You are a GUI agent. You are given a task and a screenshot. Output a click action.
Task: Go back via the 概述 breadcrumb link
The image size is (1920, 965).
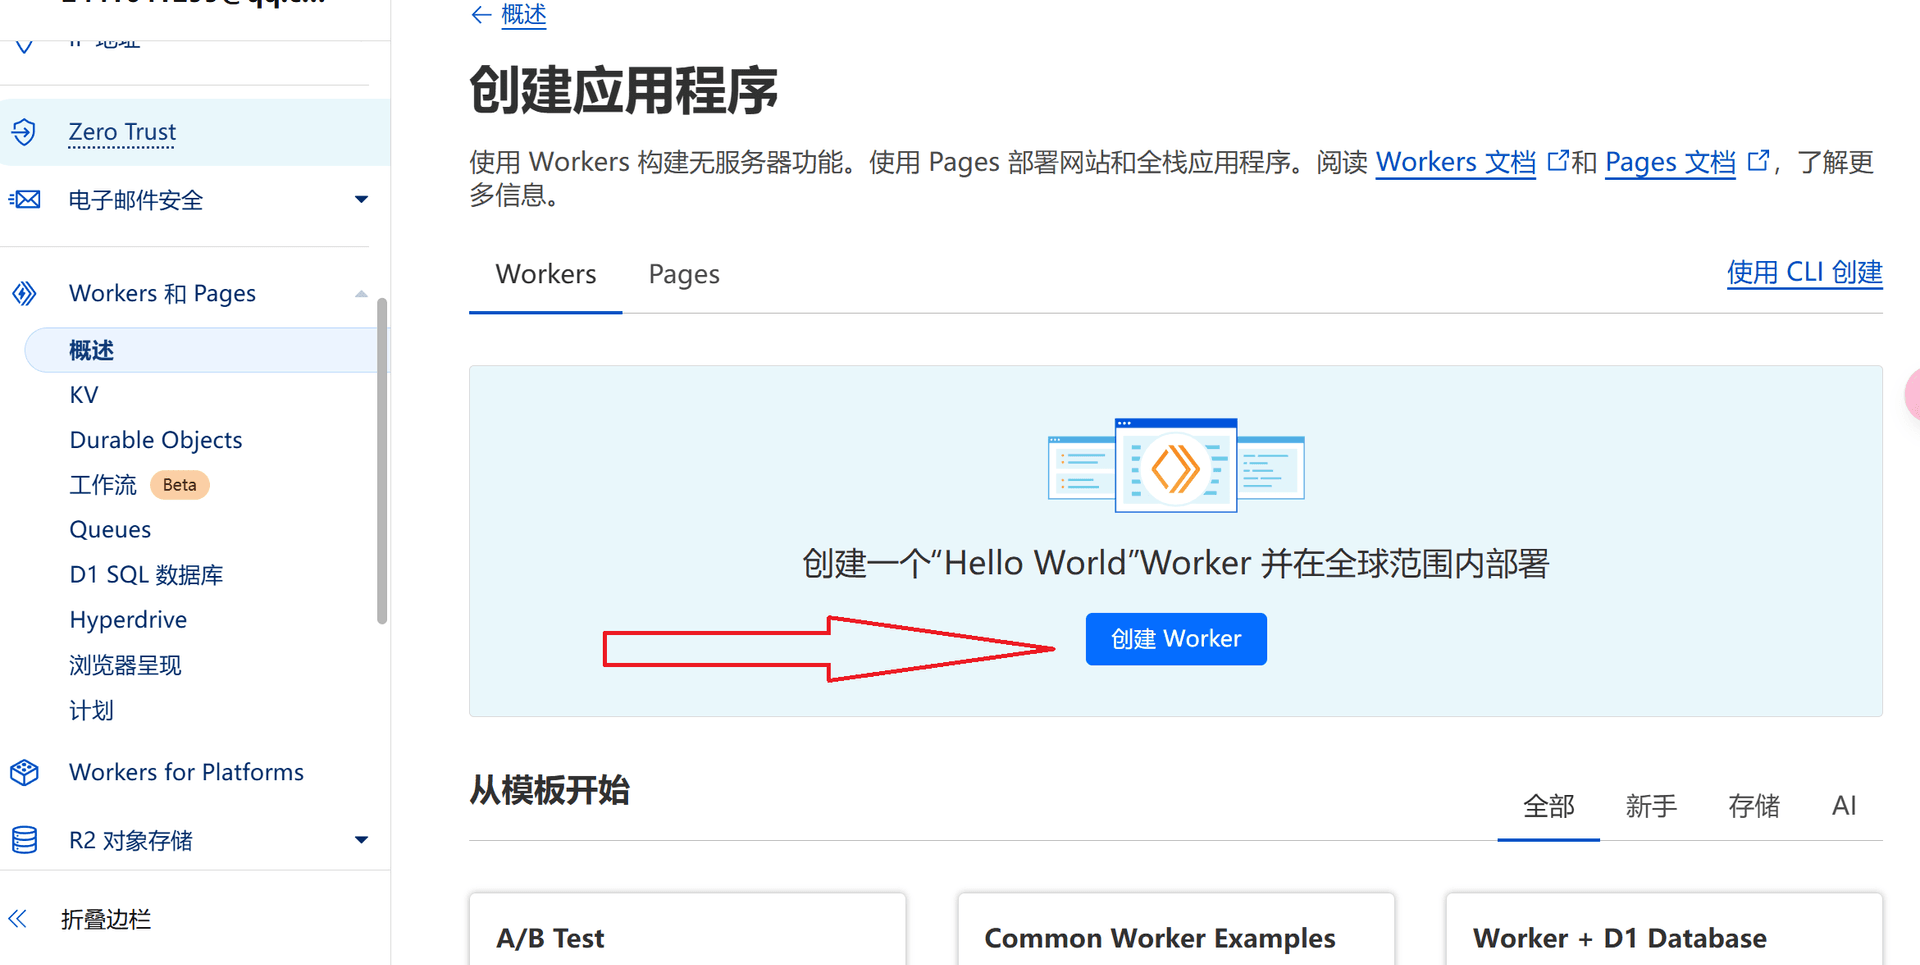point(523,15)
